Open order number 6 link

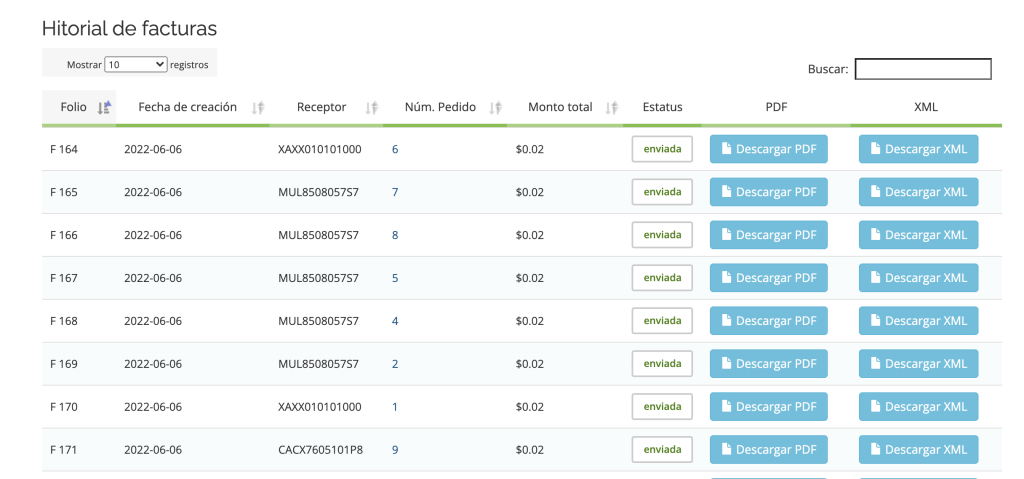click(x=395, y=149)
